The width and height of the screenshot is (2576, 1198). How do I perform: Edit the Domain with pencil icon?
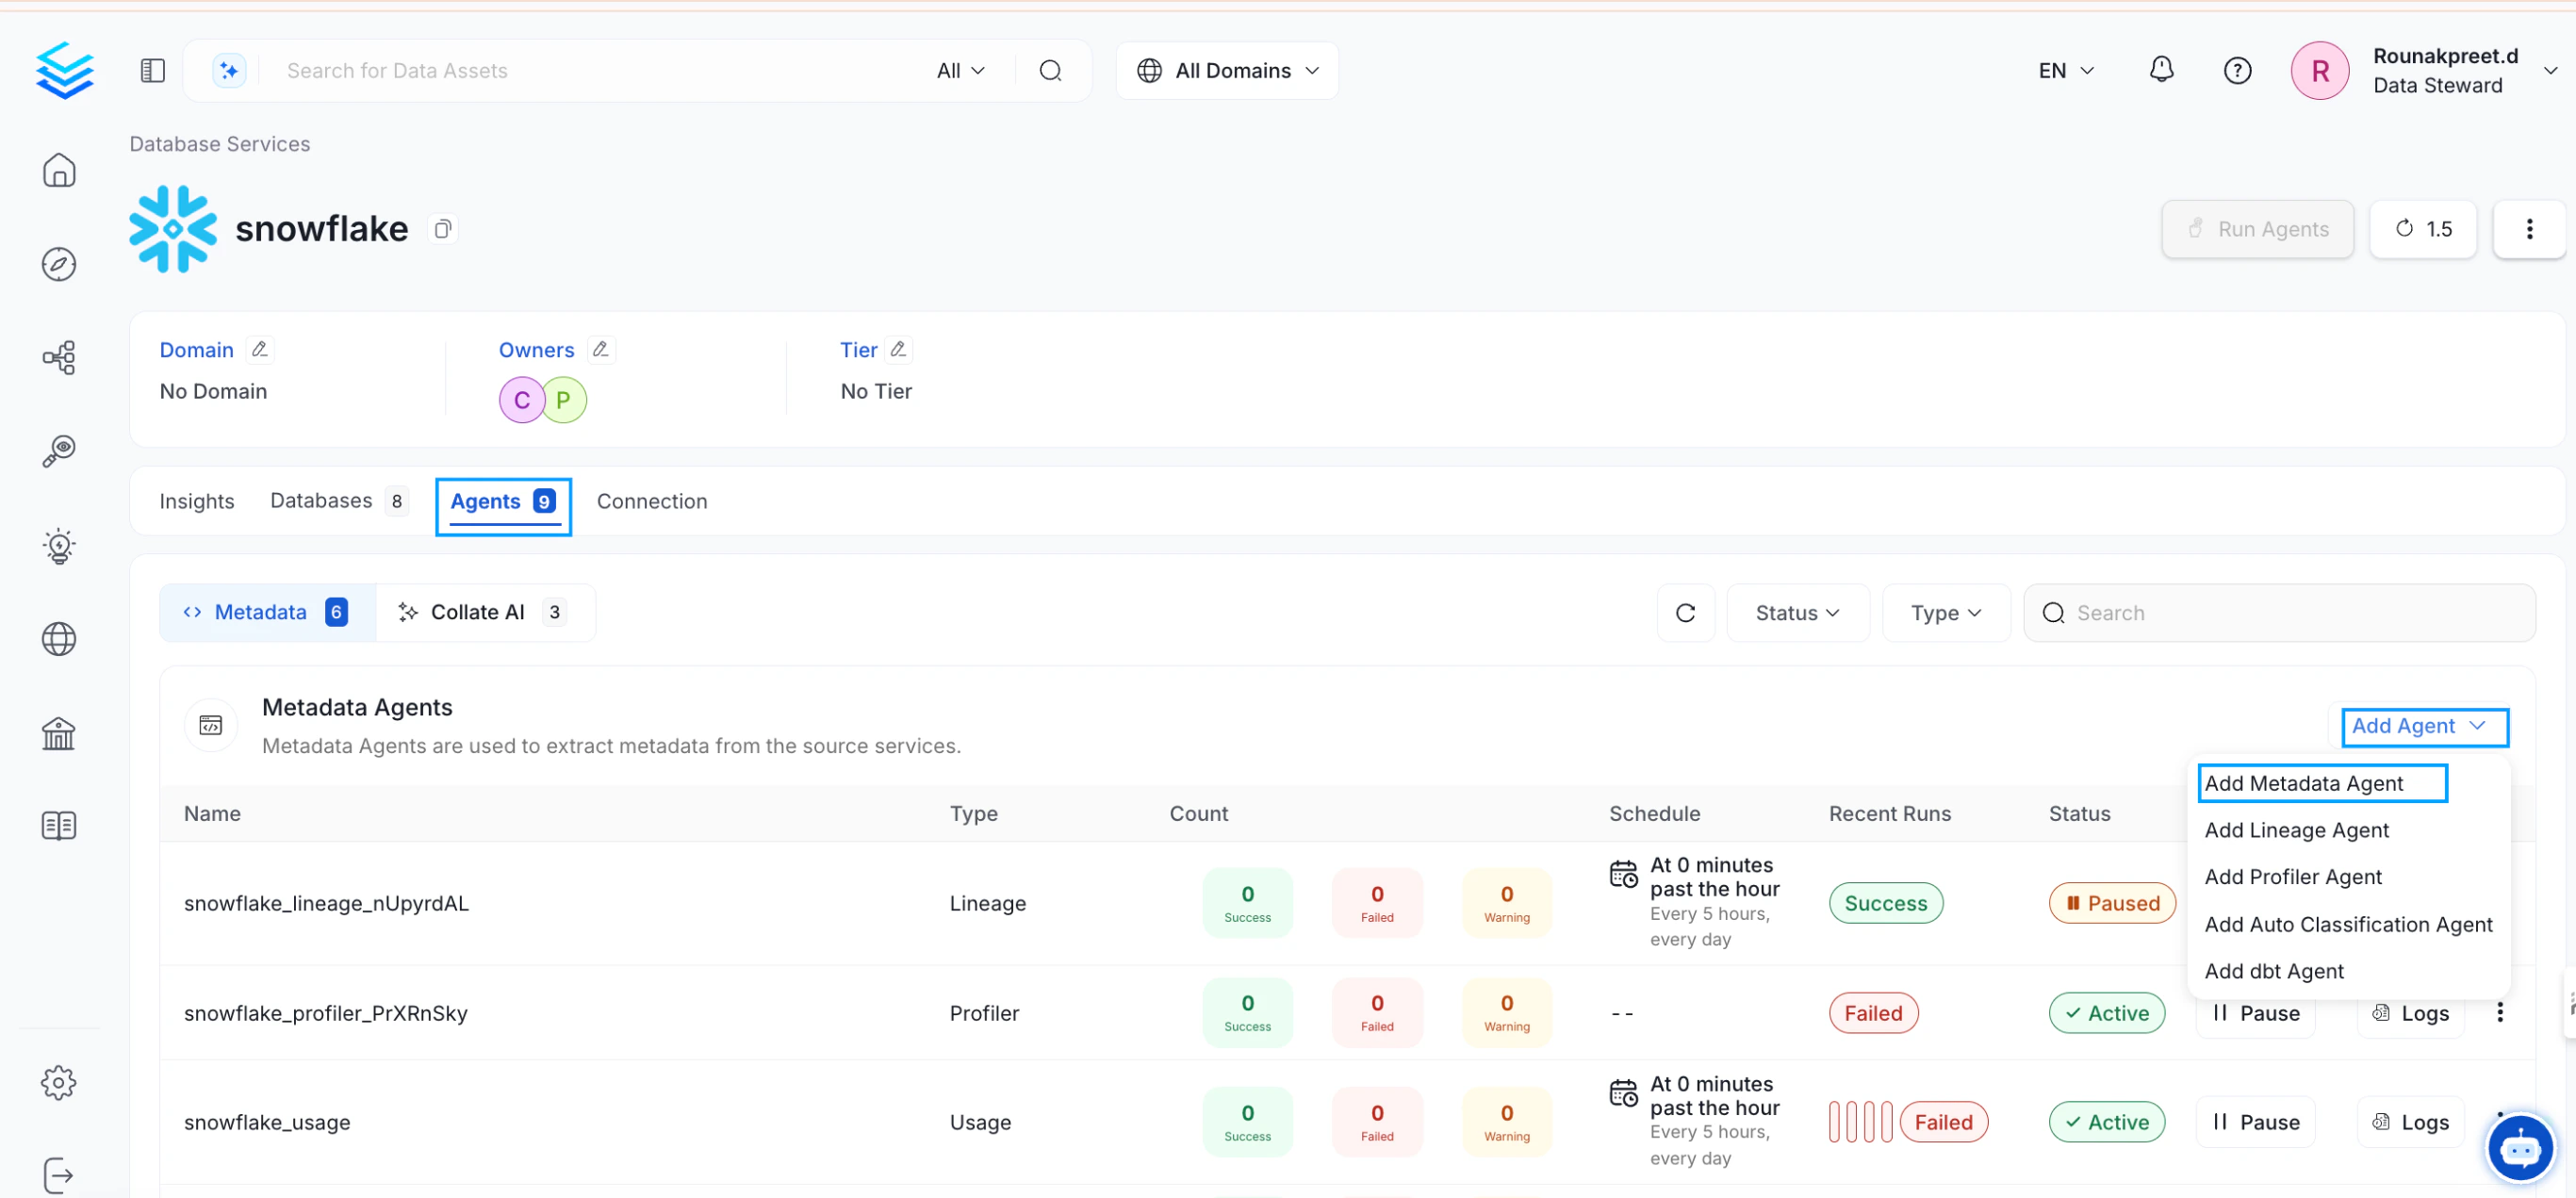click(260, 349)
